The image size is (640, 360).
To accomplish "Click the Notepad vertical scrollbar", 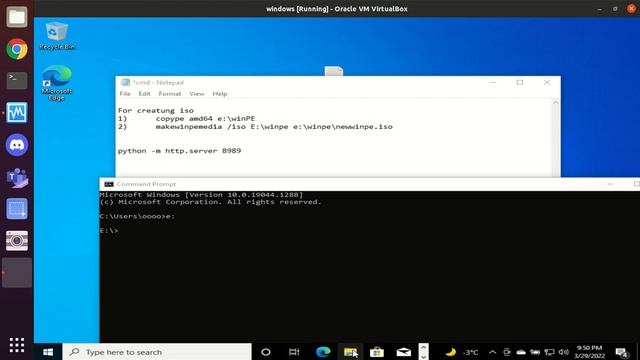I will (556, 138).
